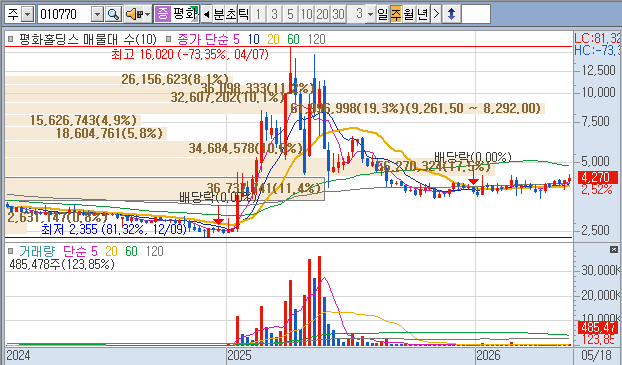Choose interval 1 button
The image size is (622, 365).
[258, 15]
